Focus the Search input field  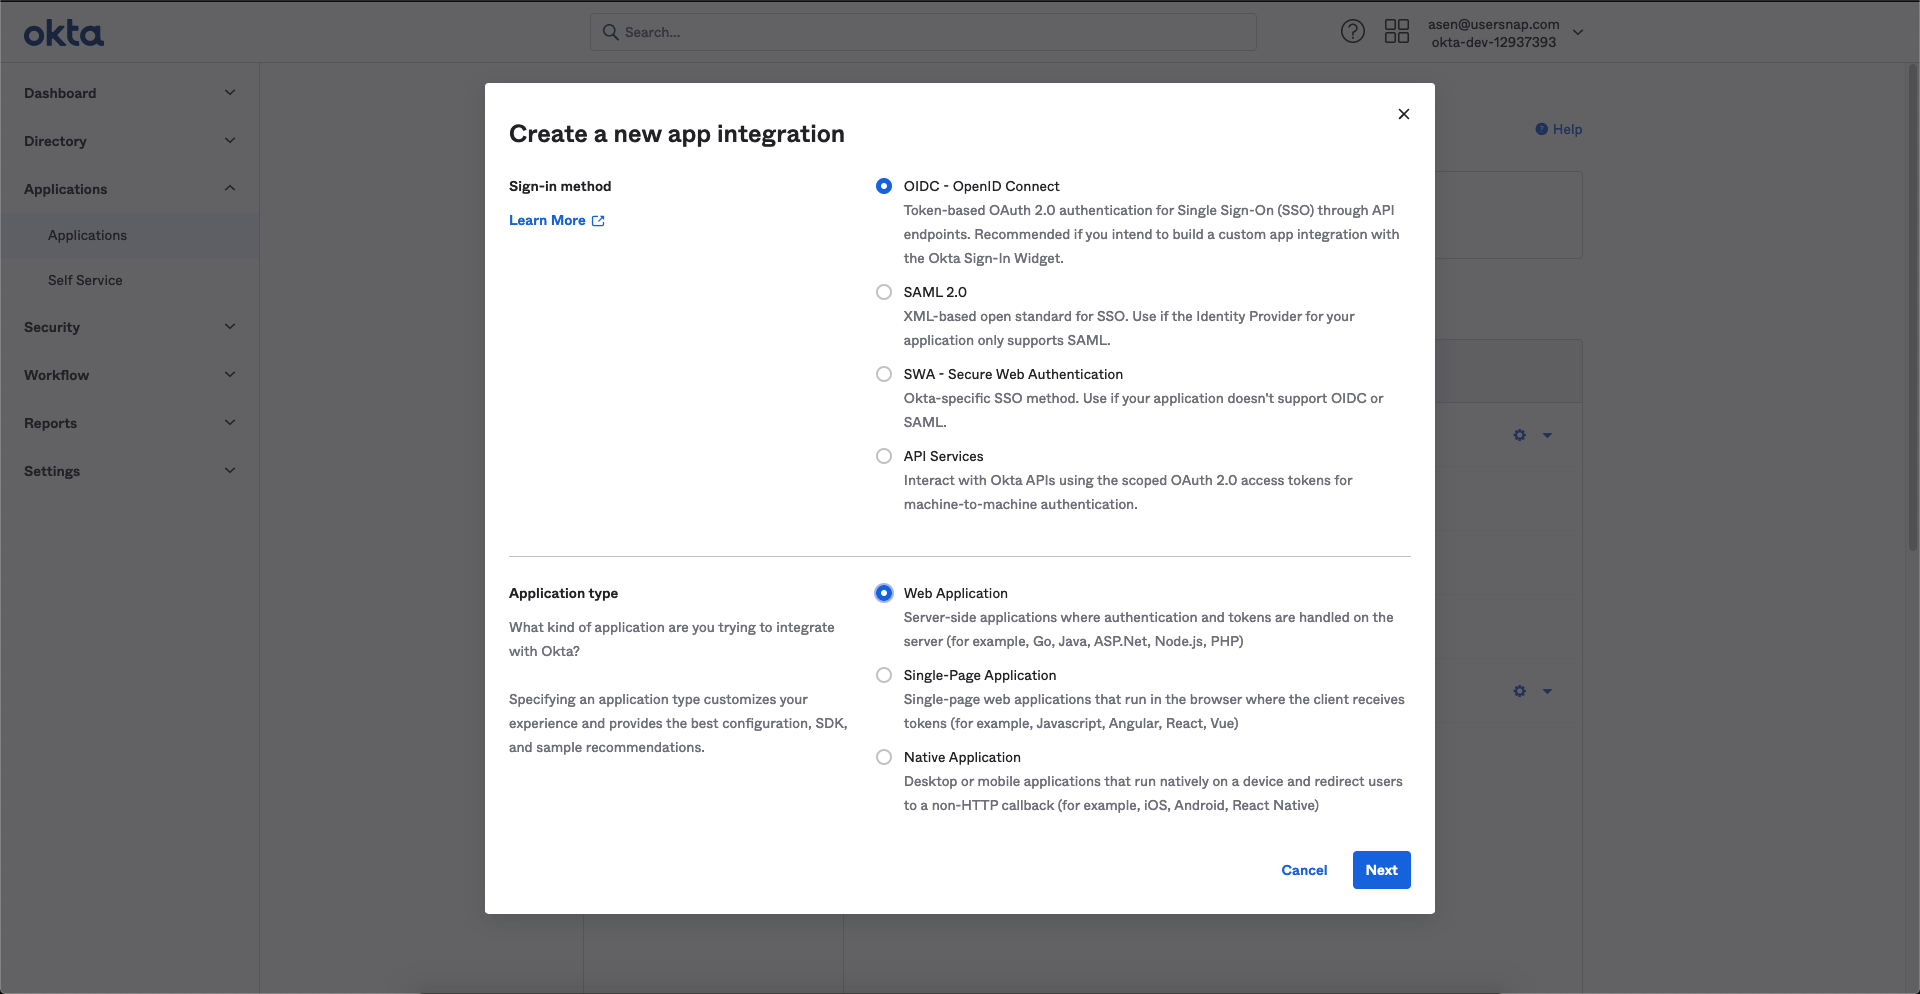pyautogui.click(x=923, y=32)
